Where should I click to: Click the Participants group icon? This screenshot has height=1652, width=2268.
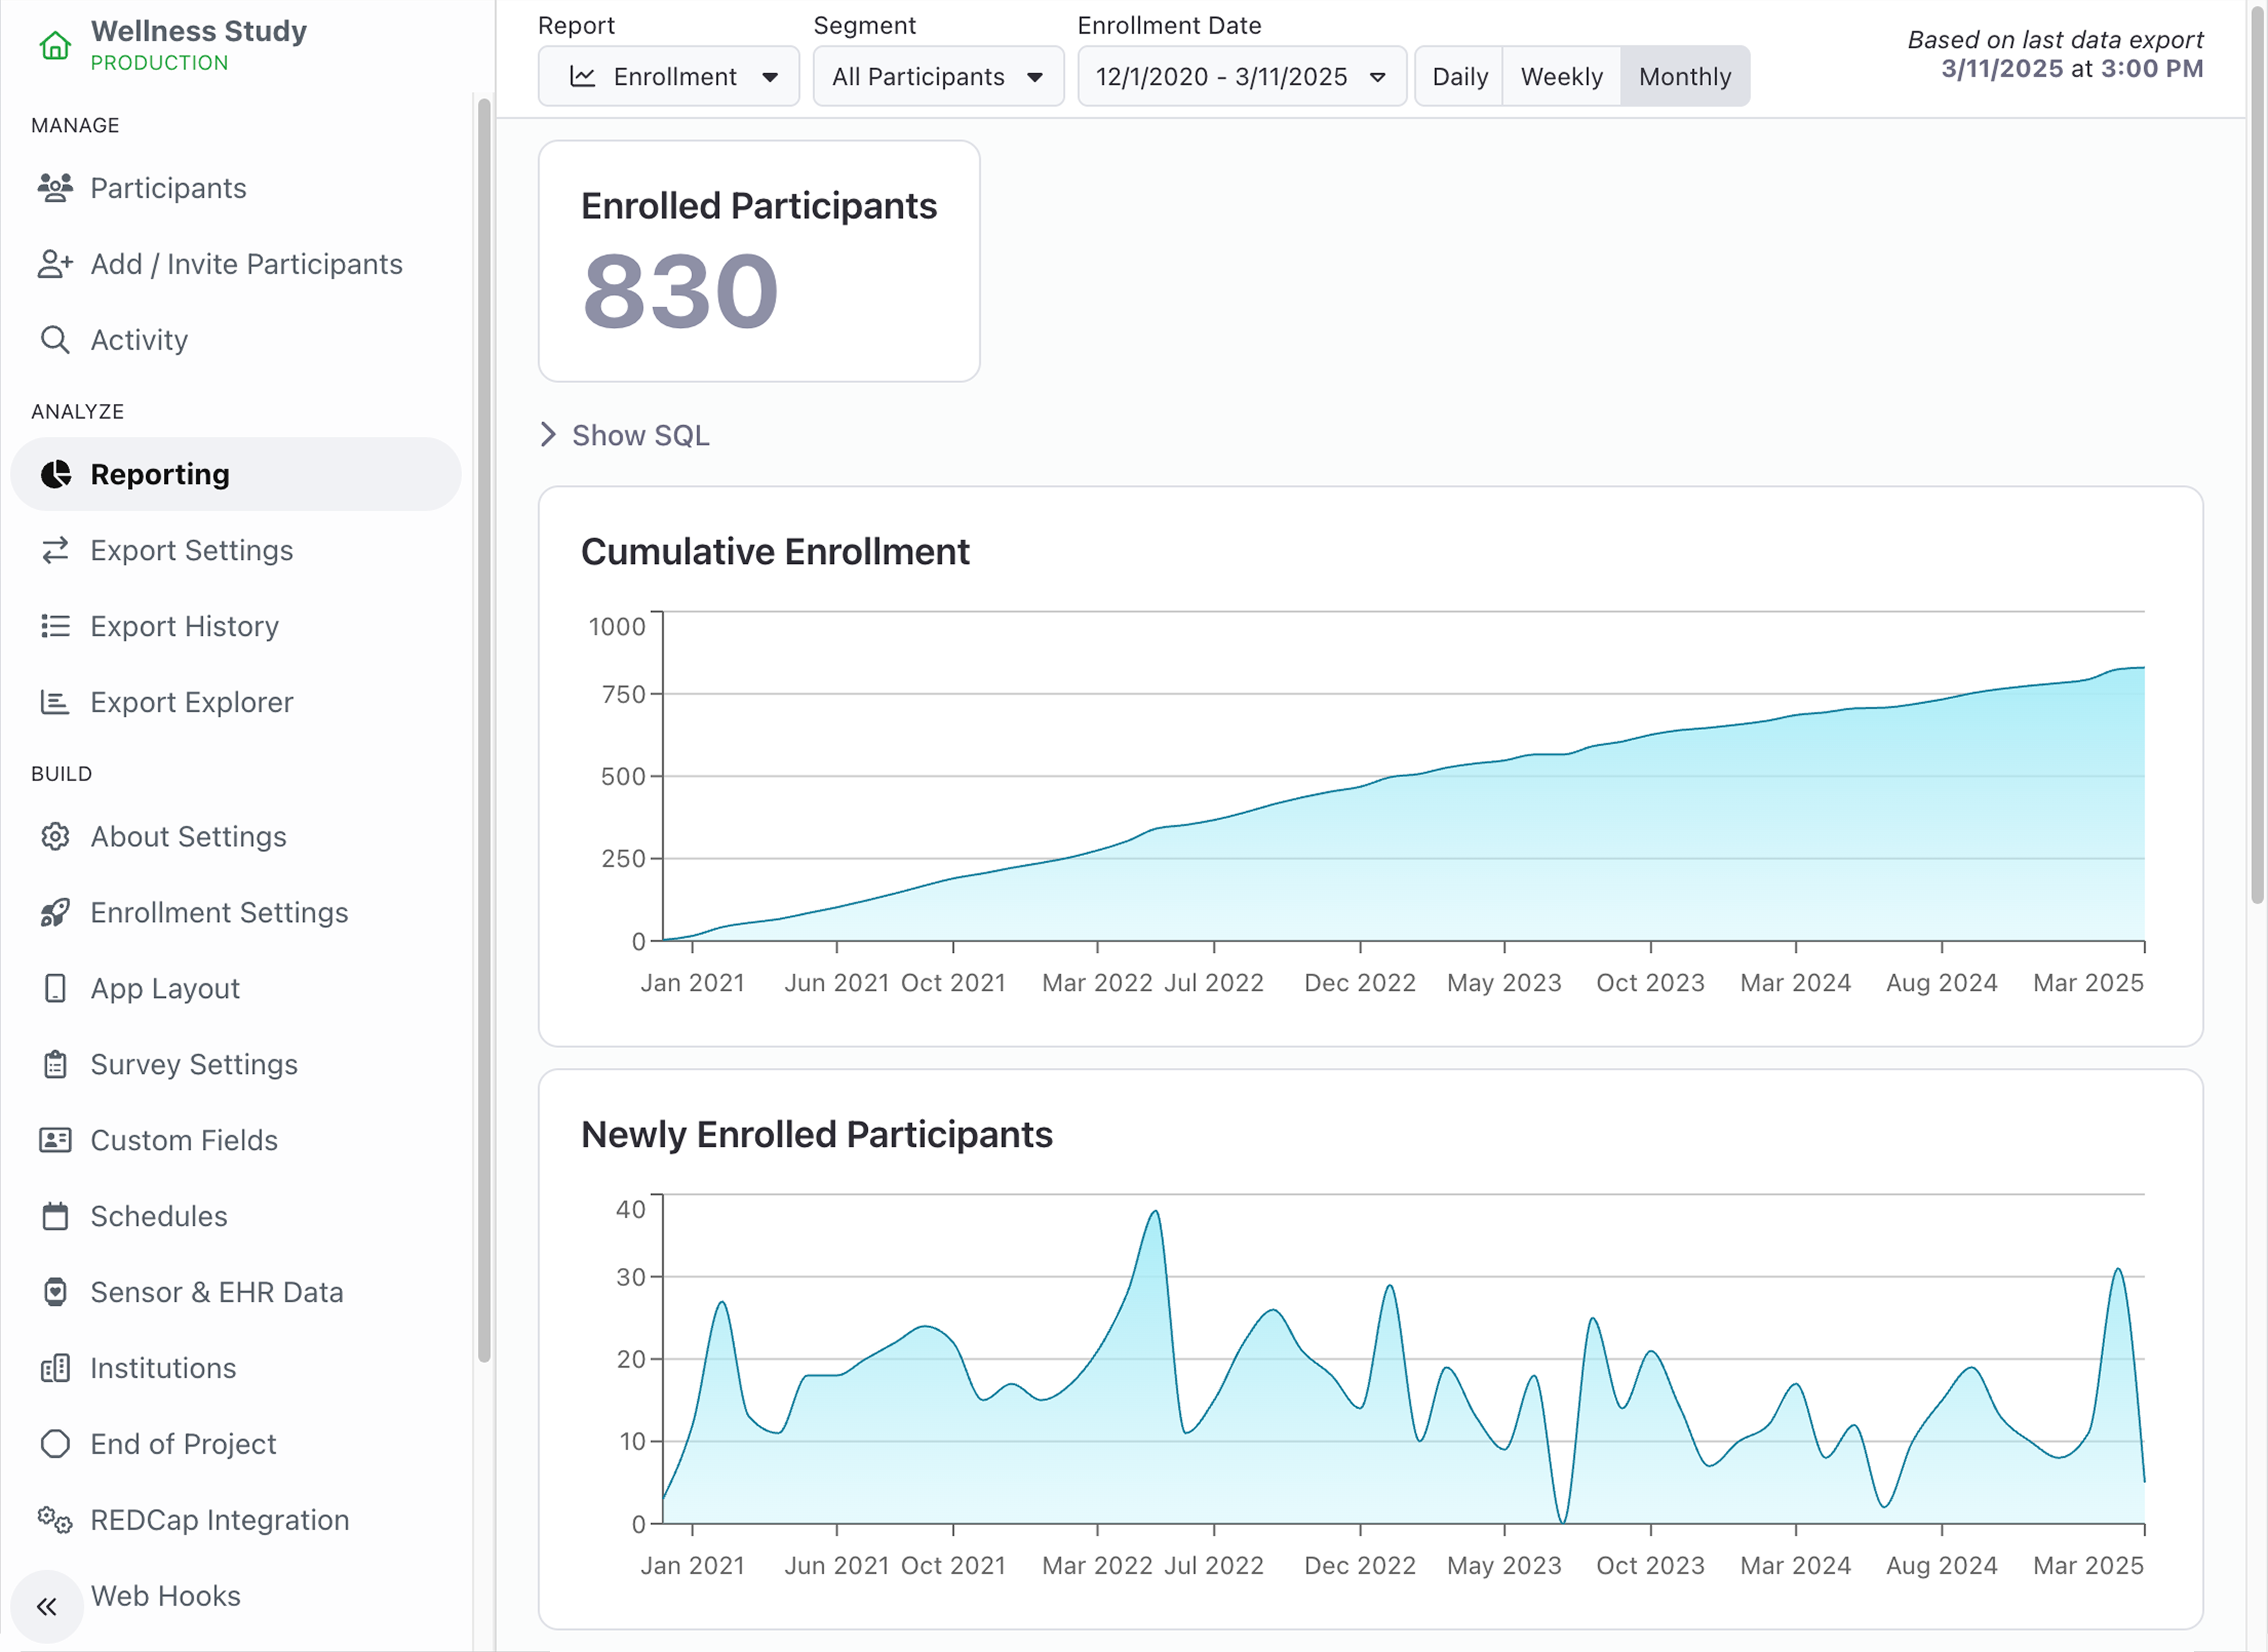55,188
